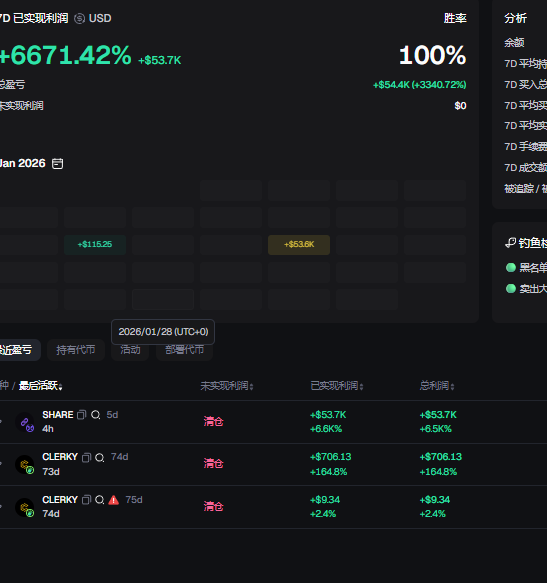Screen dimensions: 547x583
Task: Click the +$53.6K calendar day cell
Action: click(299, 245)
